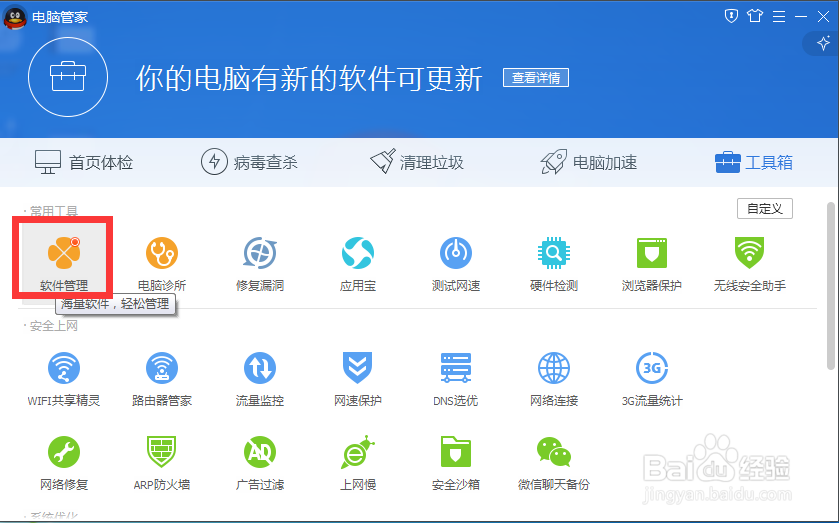Click the QQ penguin logo
This screenshot has width=839, height=523.
click(15, 17)
